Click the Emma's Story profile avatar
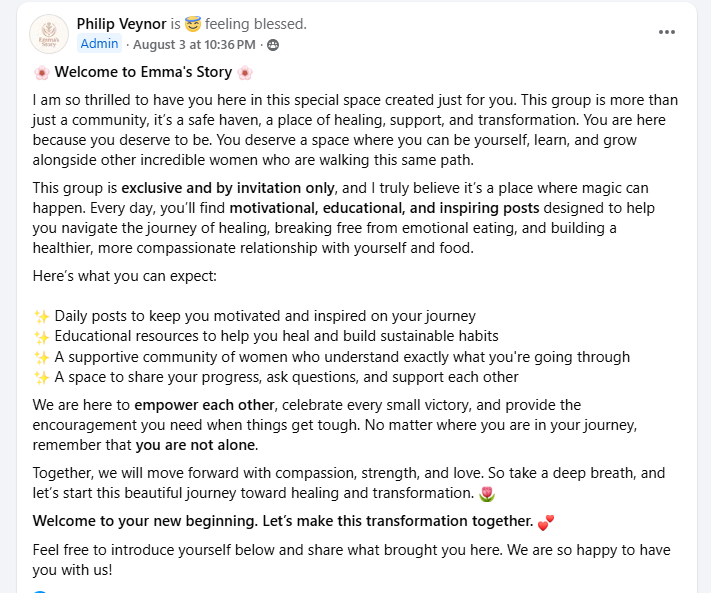 [x=49, y=34]
